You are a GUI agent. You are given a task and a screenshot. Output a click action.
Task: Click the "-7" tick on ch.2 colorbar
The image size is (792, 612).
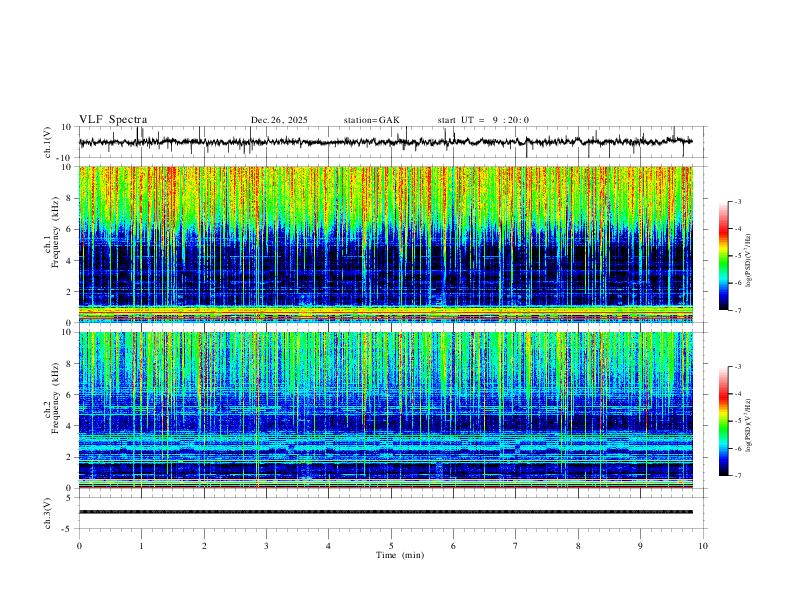pyautogui.click(x=737, y=475)
